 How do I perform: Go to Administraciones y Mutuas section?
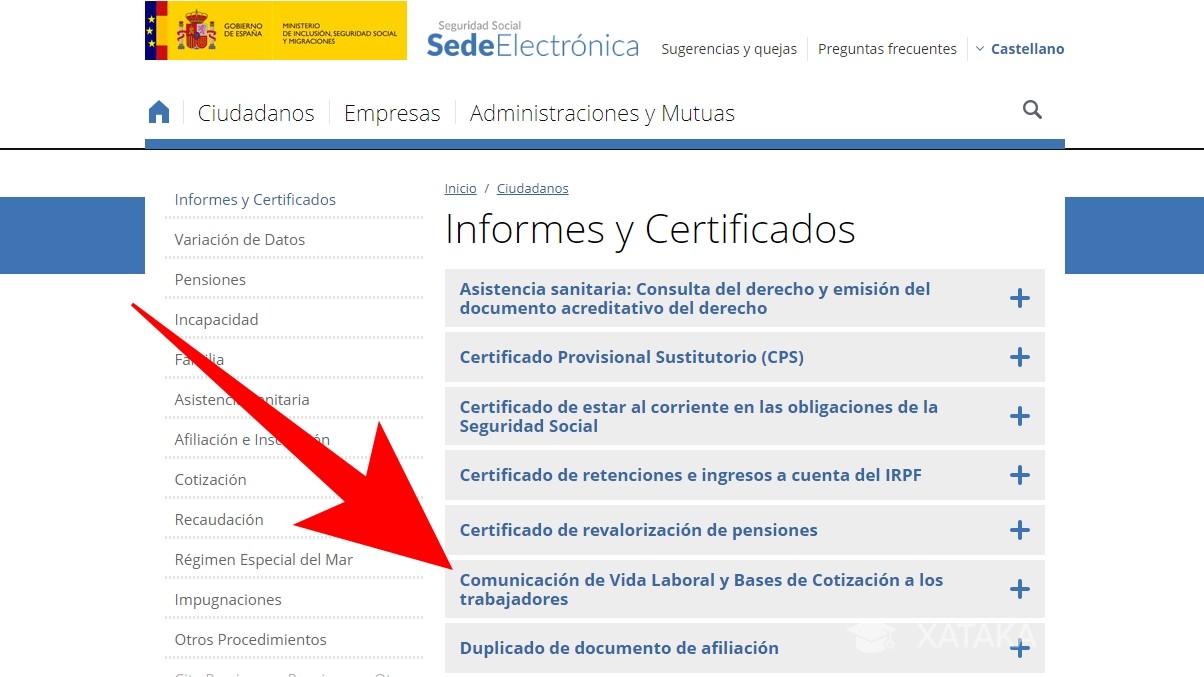(x=602, y=113)
